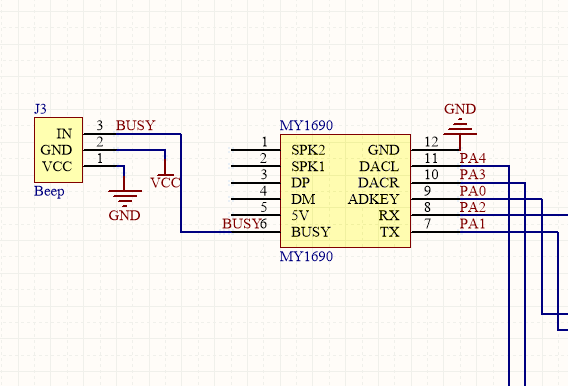Viewport: 568px width, 386px height.
Task: Select the J3 Beep connector body
Action: pos(58,150)
